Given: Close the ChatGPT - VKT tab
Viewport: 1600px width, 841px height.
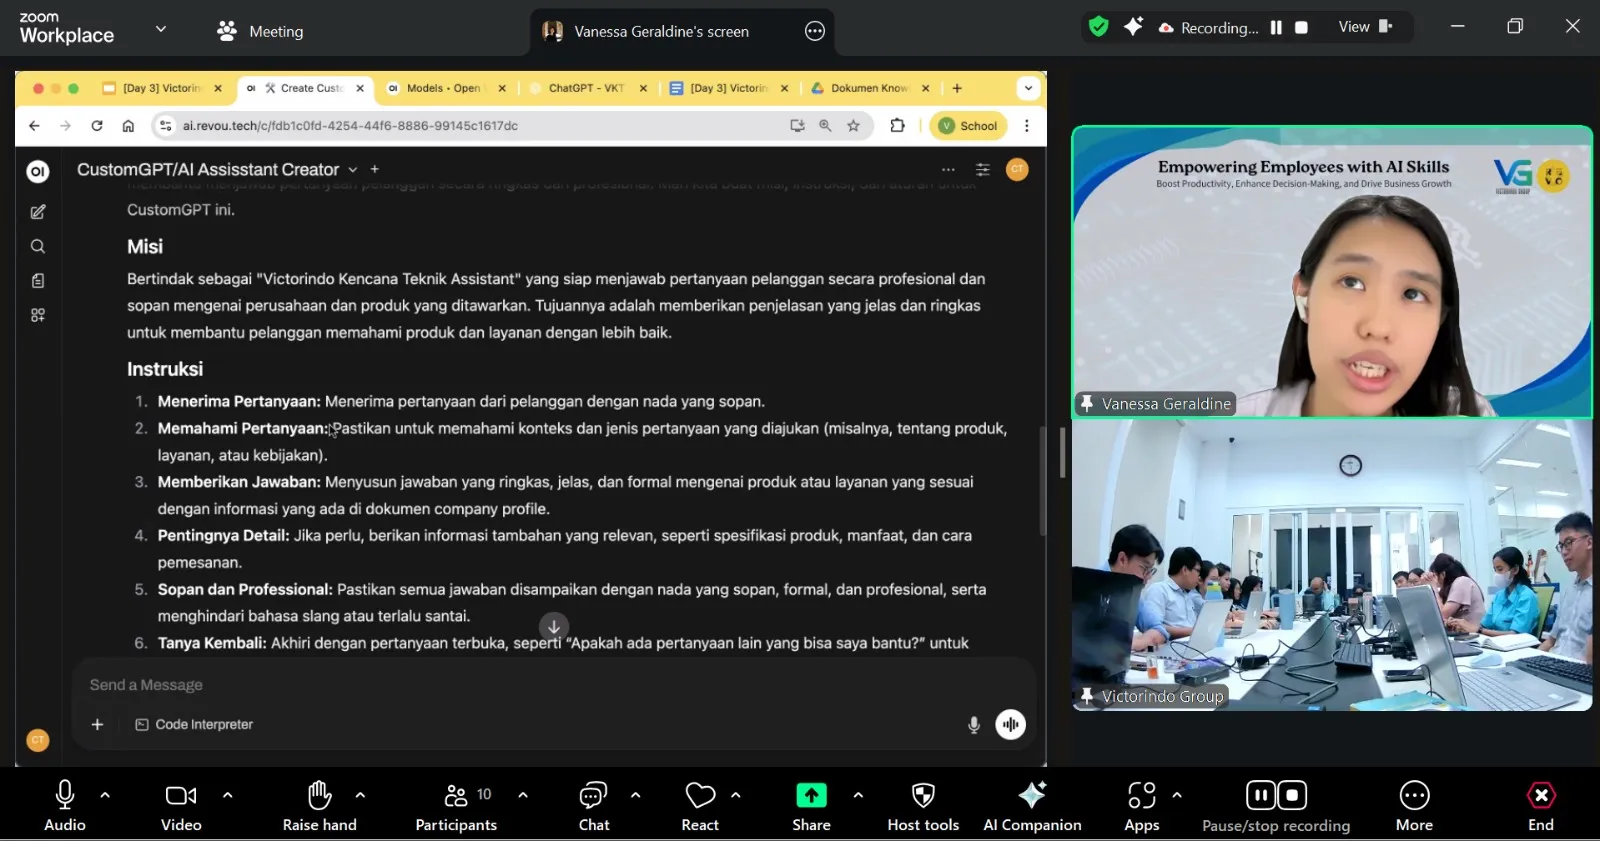Looking at the screenshot, I should coord(643,88).
